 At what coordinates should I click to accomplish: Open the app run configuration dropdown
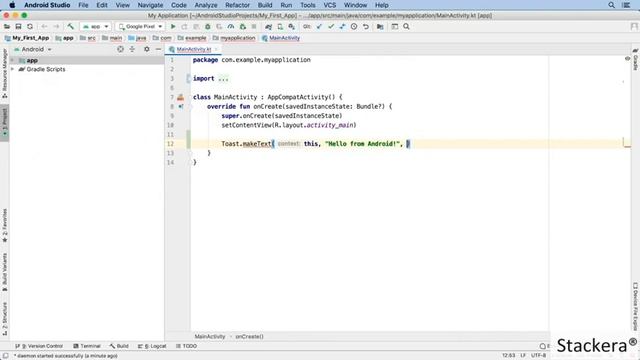click(96, 27)
